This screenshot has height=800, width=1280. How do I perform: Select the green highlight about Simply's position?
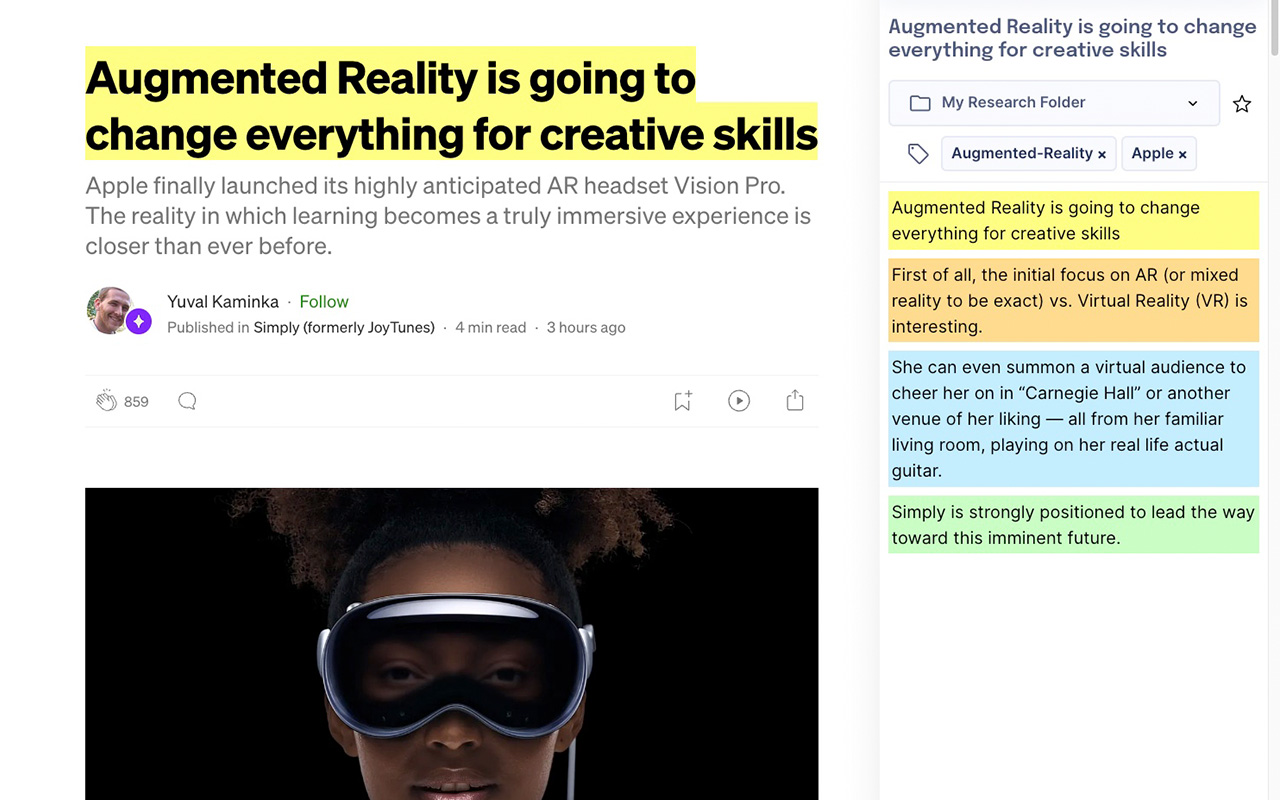(x=1073, y=525)
